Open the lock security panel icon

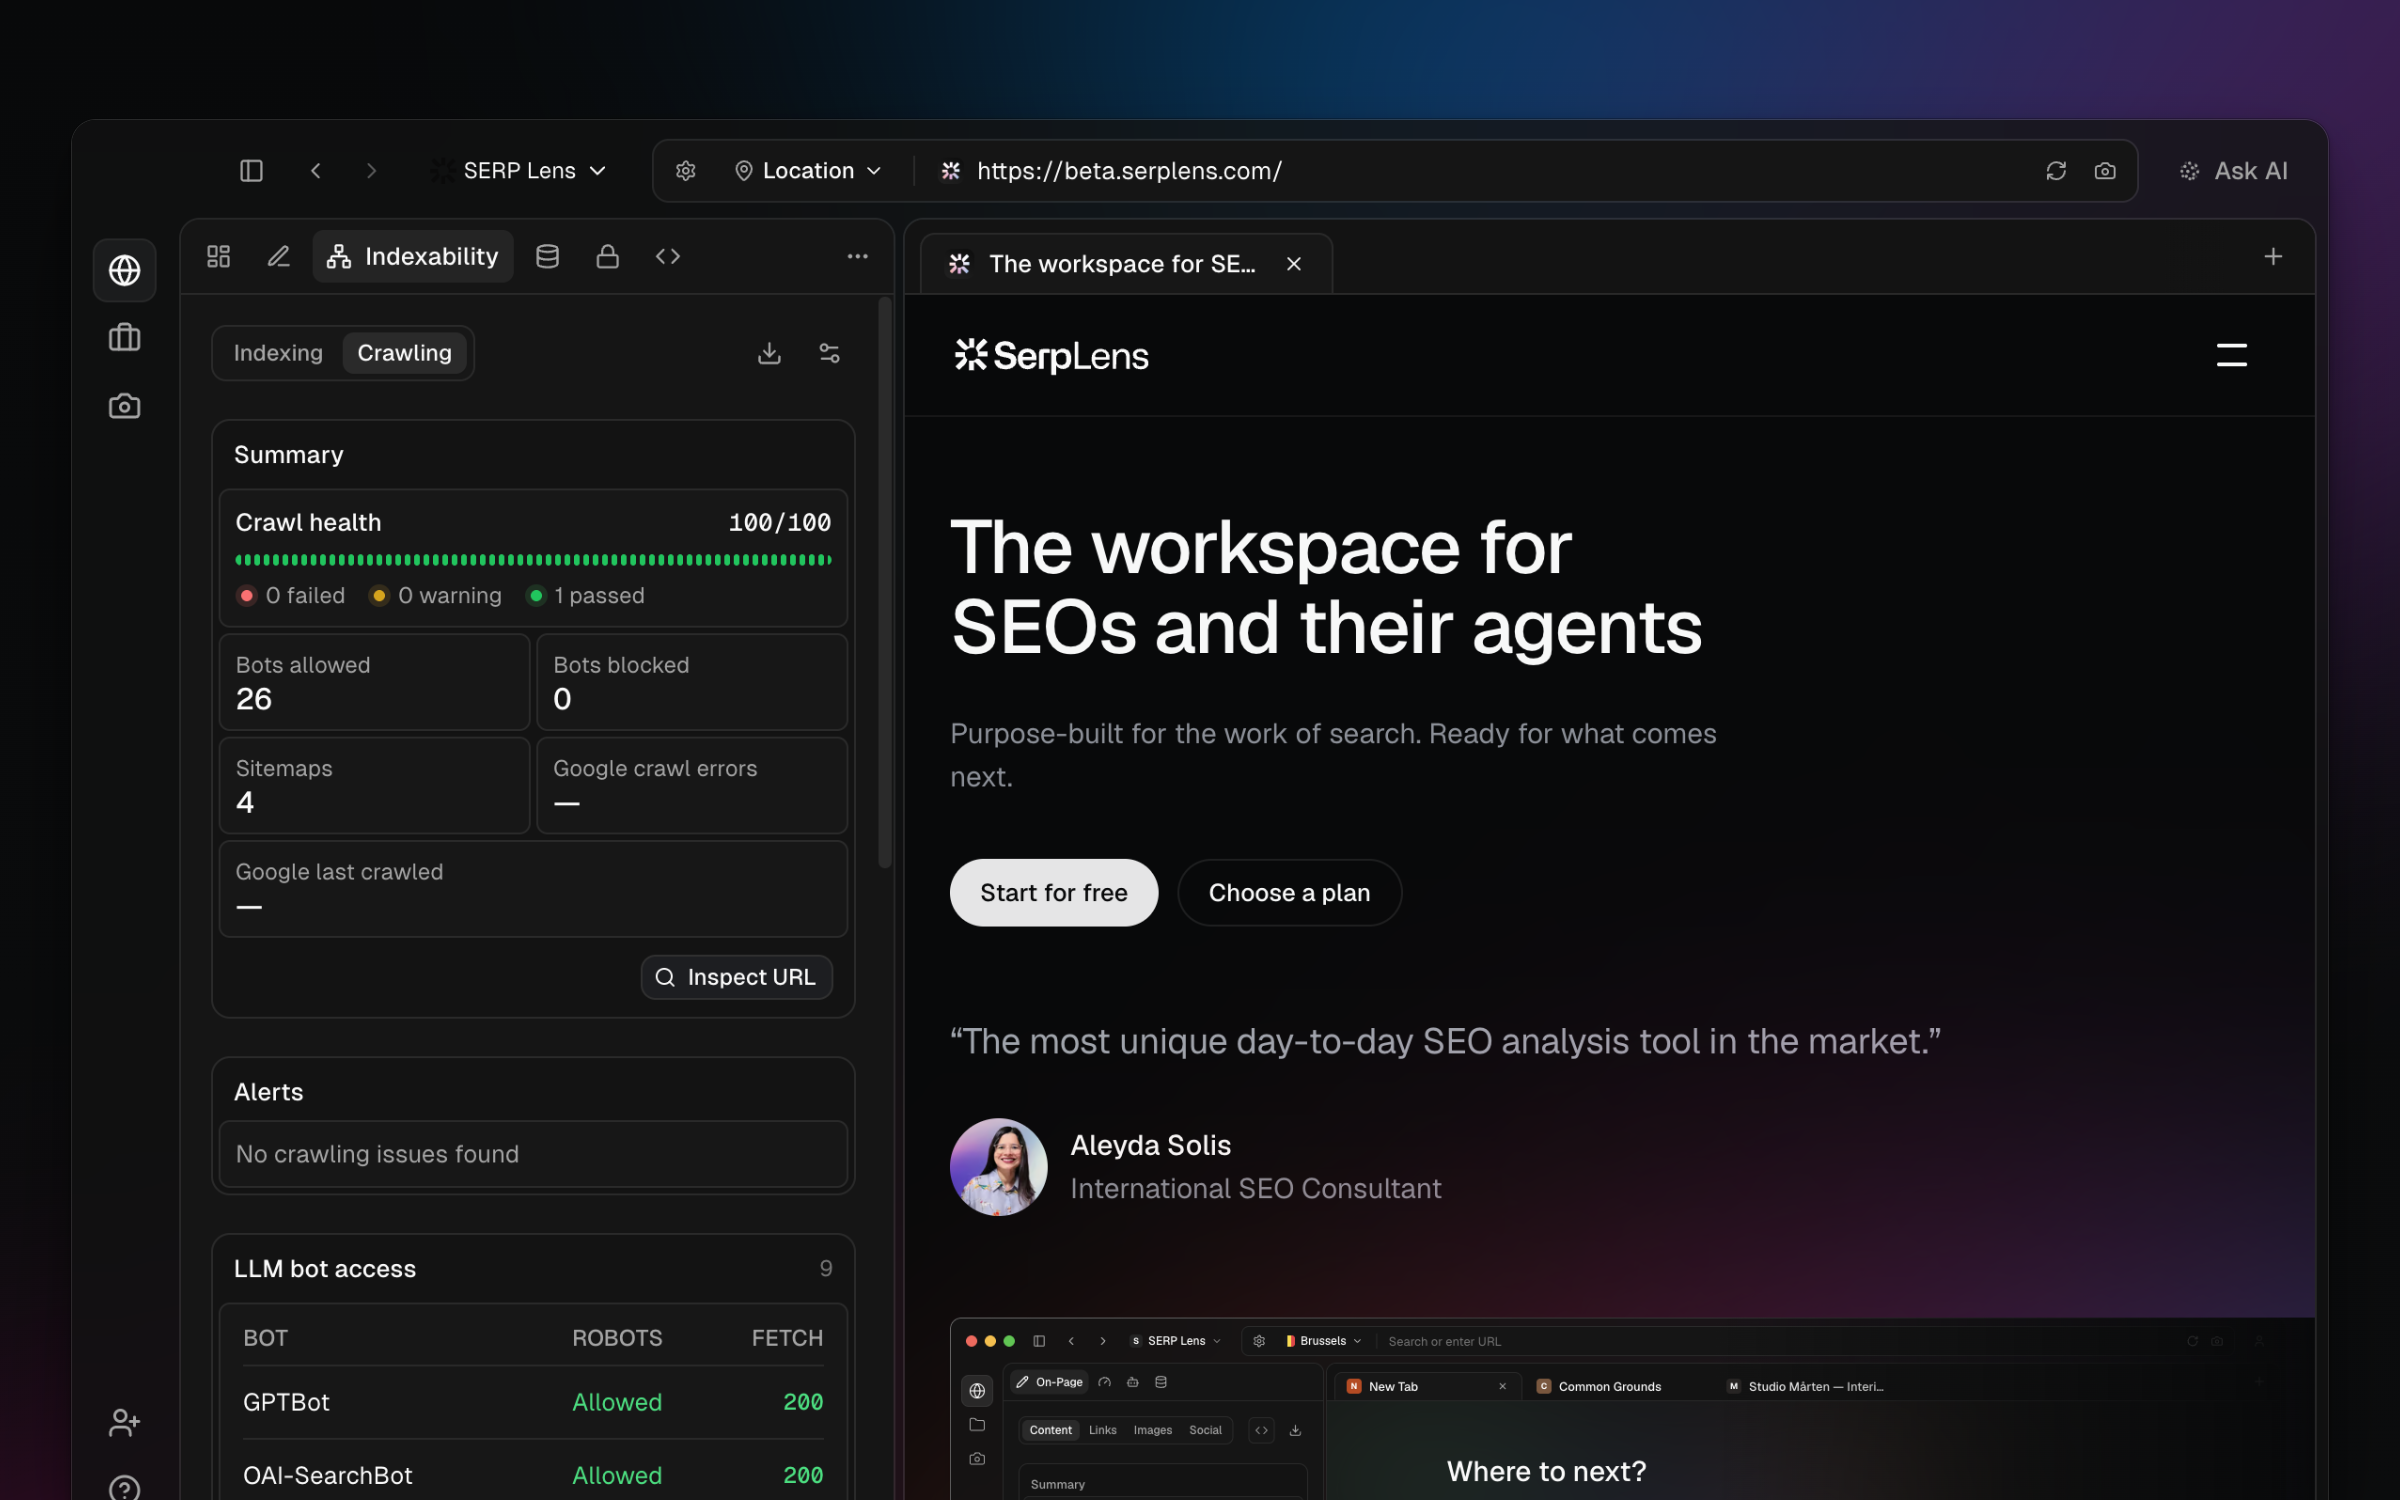[x=607, y=257]
